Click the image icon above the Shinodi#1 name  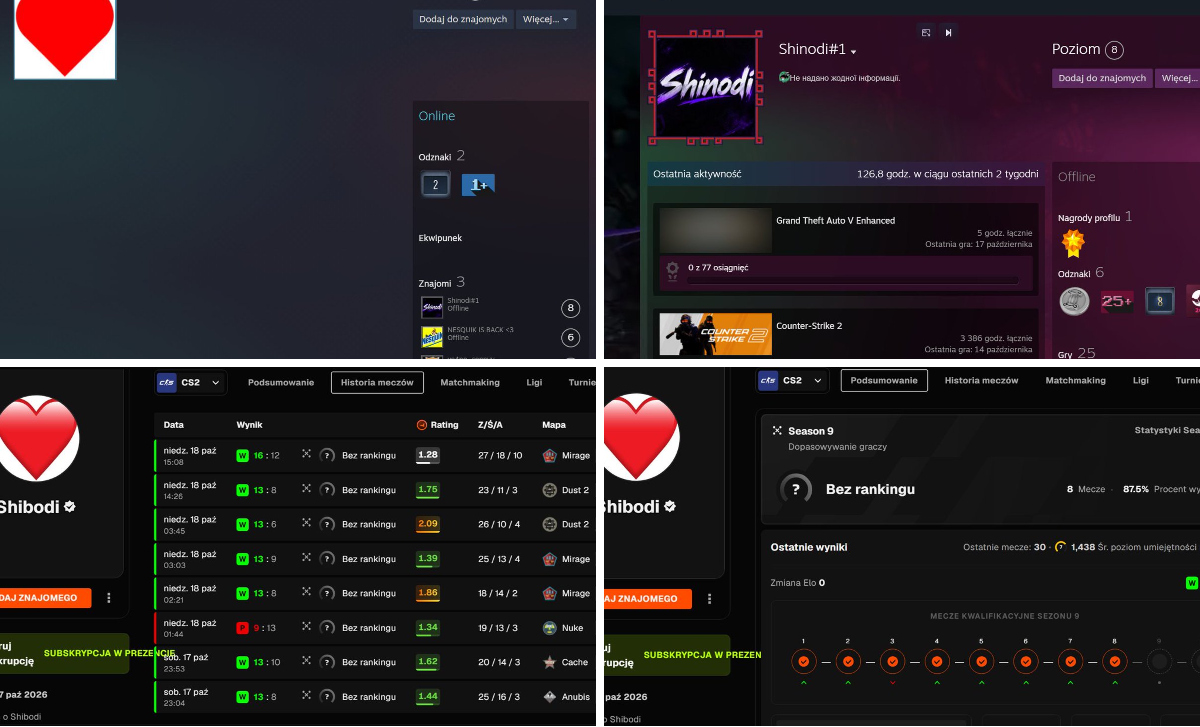[x=926, y=32]
